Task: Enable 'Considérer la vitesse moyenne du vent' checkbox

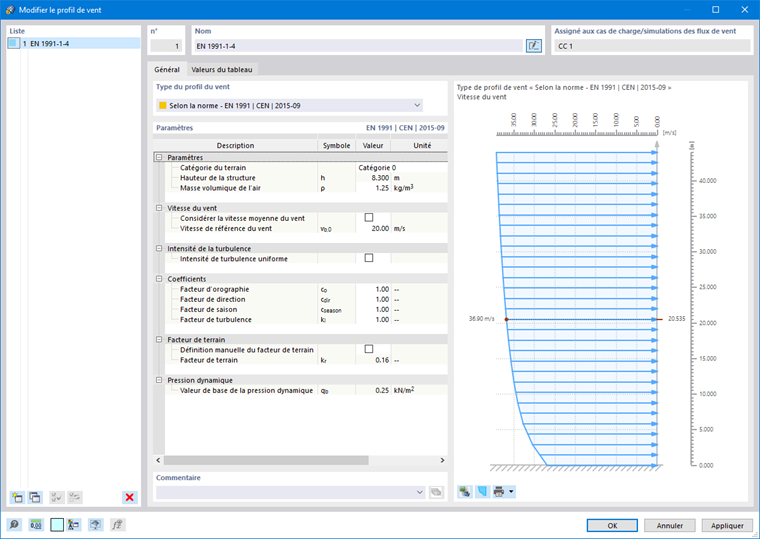Action: [x=369, y=218]
